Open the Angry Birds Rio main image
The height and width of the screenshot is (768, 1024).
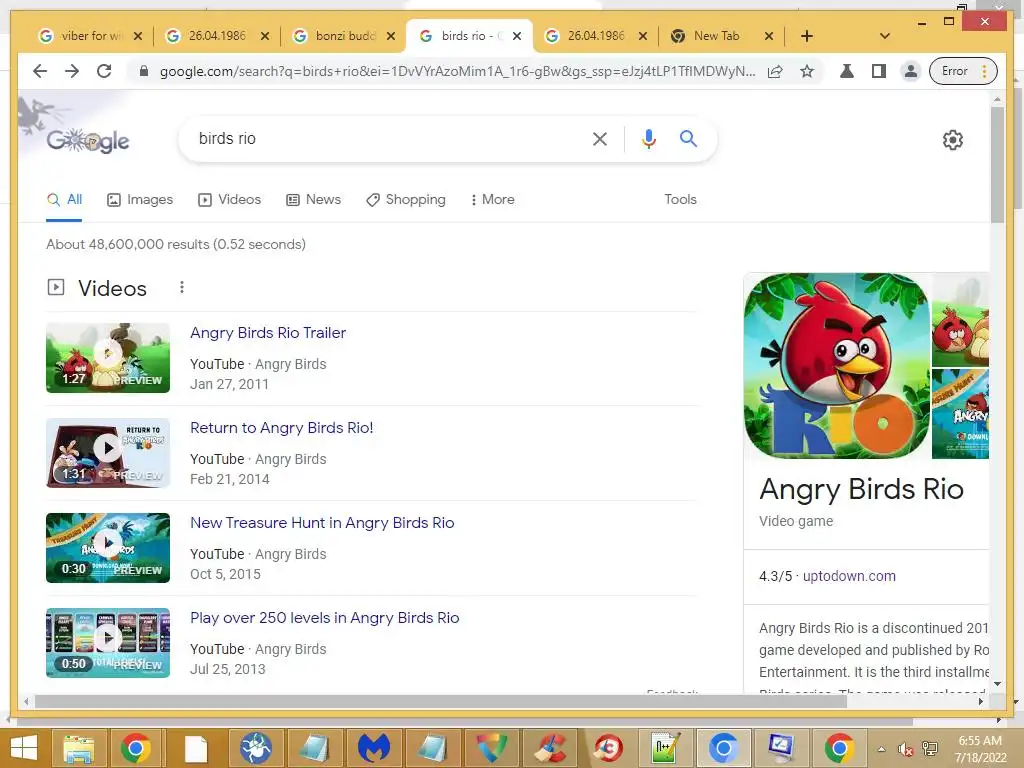(837, 366)
